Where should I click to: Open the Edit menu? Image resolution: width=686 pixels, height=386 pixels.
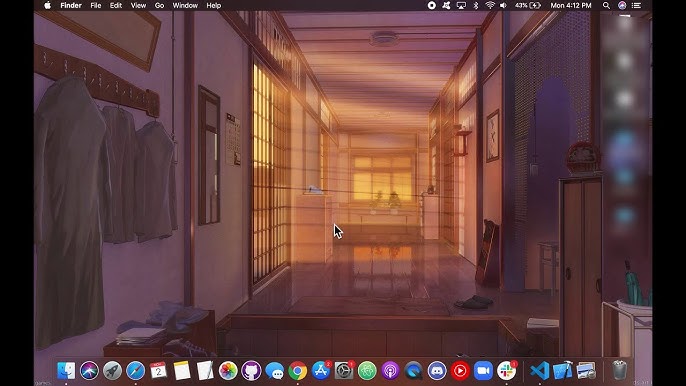click(x=116, y=5)
